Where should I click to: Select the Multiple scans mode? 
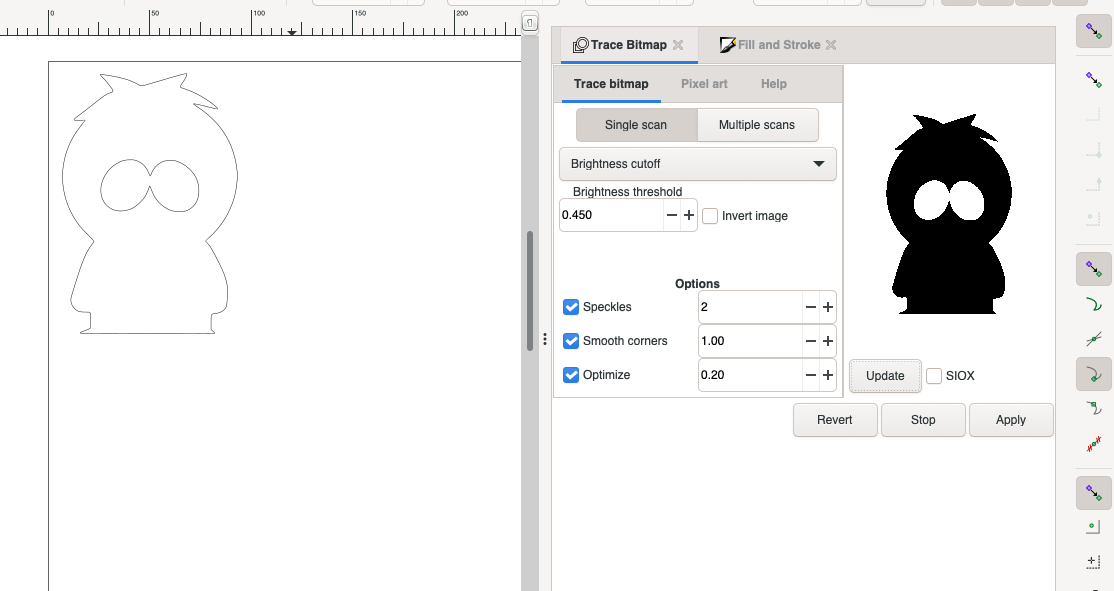coord(756,125)
